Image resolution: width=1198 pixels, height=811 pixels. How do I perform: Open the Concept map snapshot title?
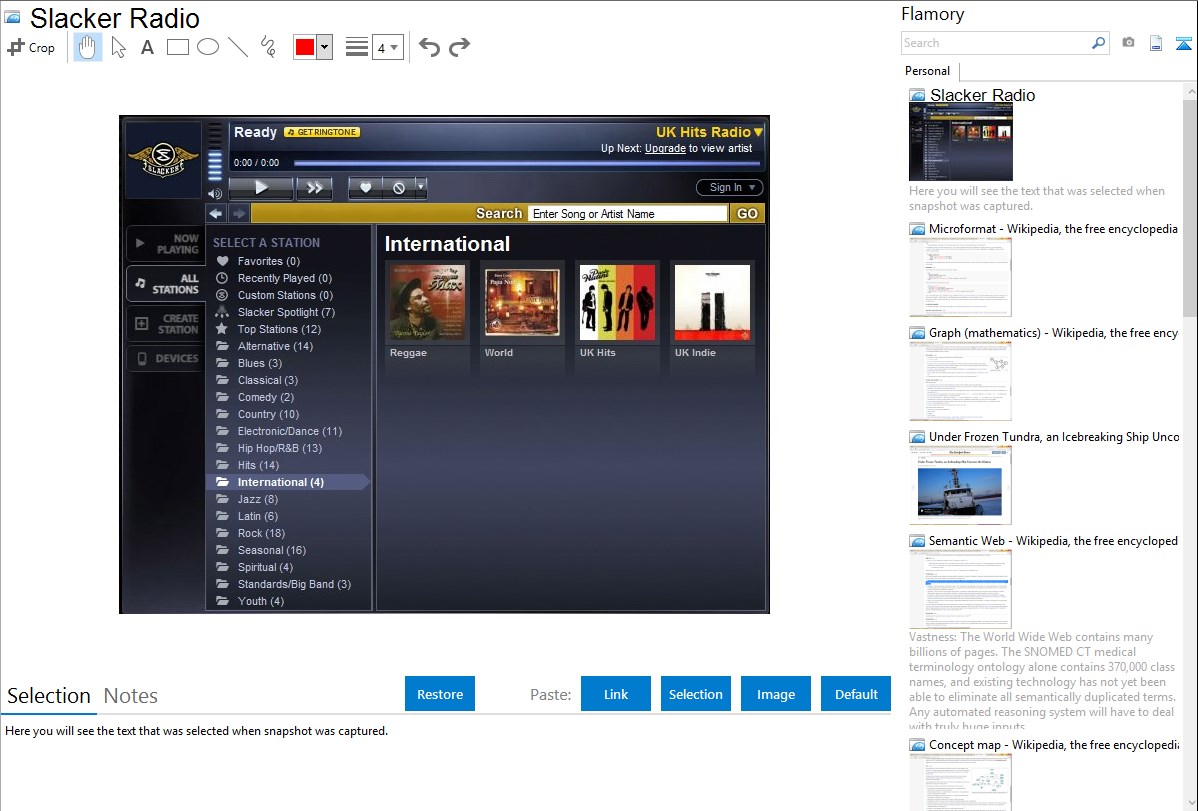[1053, 744]
